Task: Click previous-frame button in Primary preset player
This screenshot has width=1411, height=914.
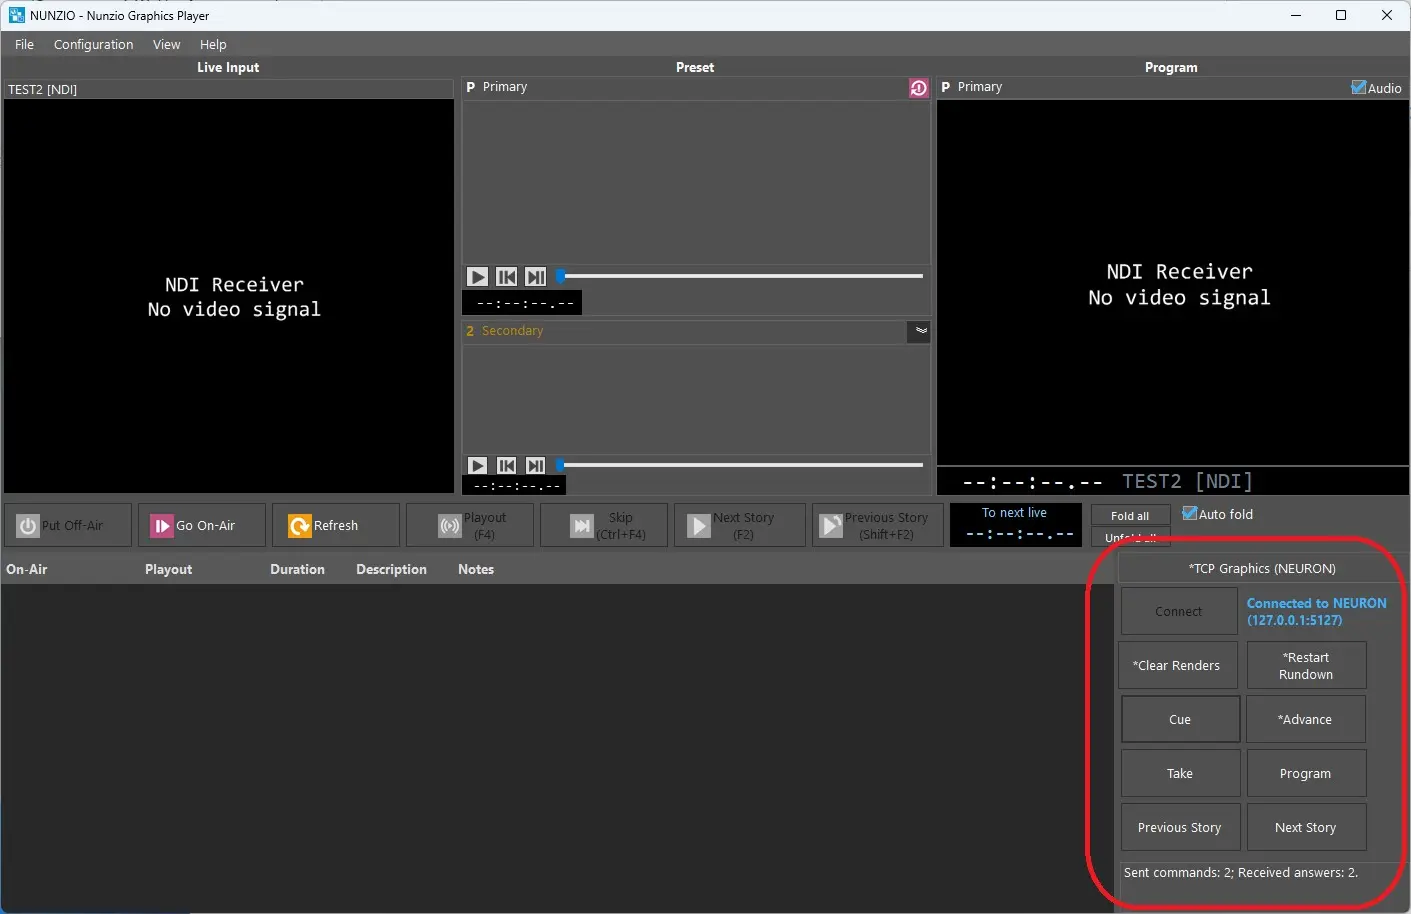Action: click(507, 277)
